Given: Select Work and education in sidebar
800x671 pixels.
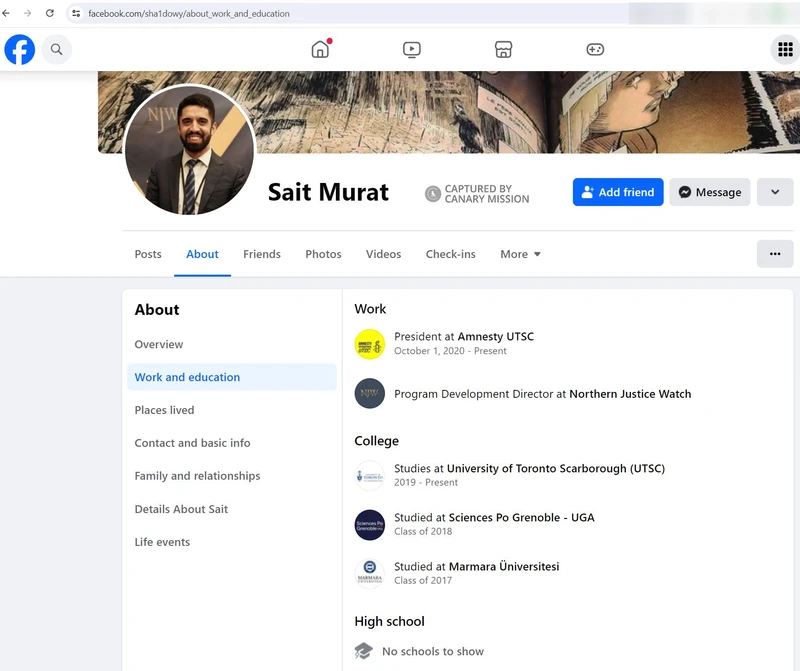Looking at the screenshot, I should click(232, 377).
